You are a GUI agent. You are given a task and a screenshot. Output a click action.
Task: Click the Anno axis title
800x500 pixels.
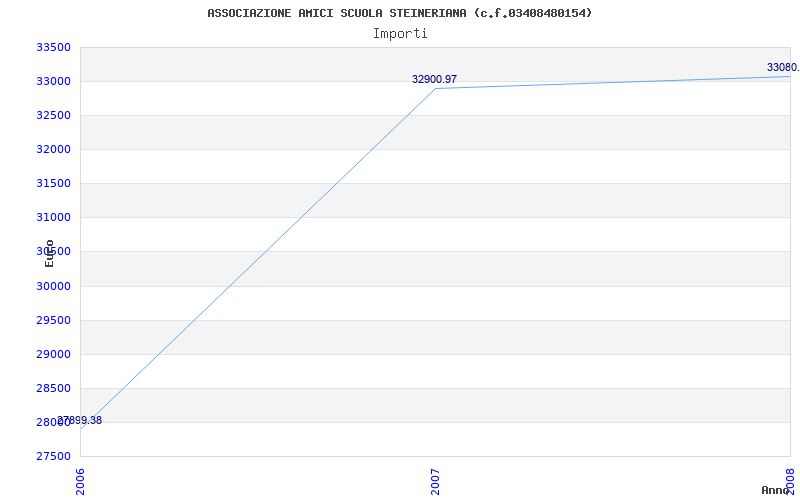click(x=775, y=490)
